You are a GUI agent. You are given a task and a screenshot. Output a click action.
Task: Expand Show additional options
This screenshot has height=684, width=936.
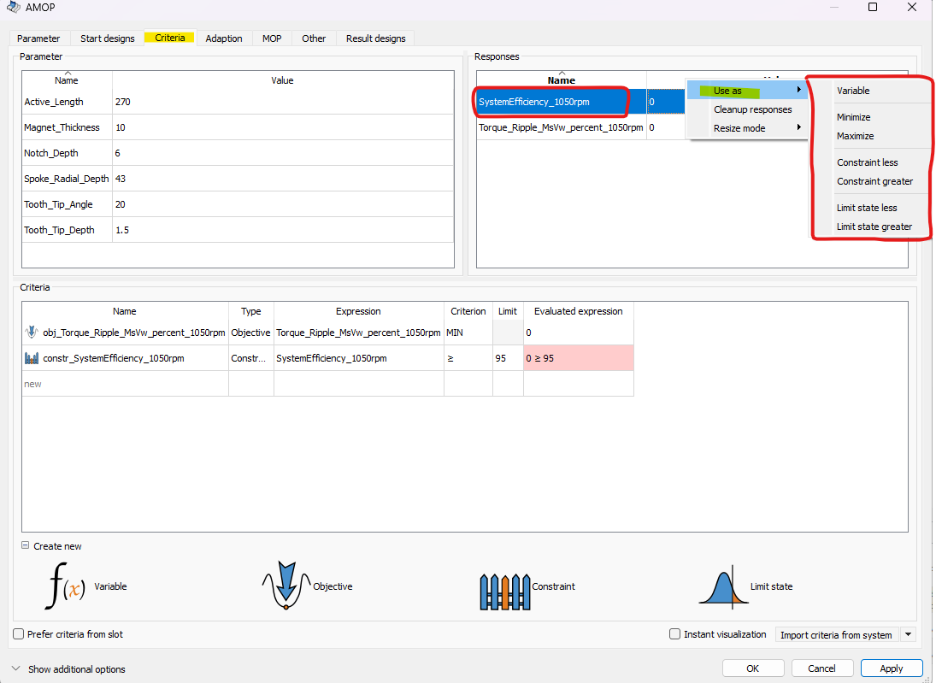point(16,669)
